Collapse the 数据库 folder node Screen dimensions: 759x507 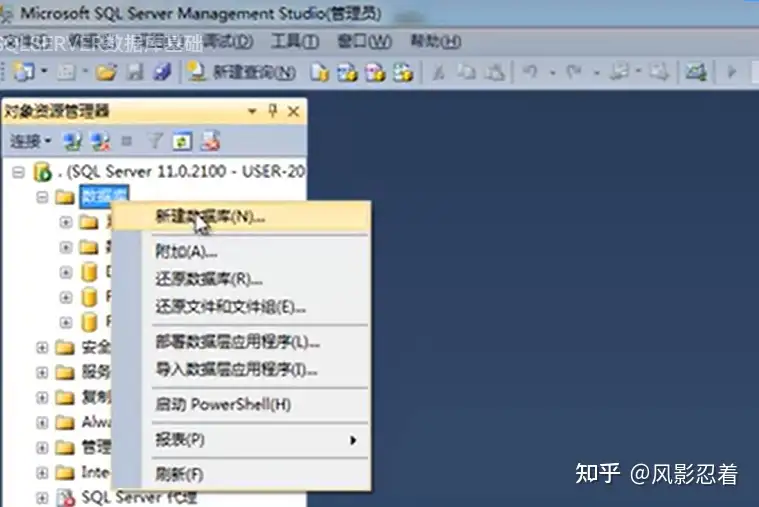(x=42, y=197)
